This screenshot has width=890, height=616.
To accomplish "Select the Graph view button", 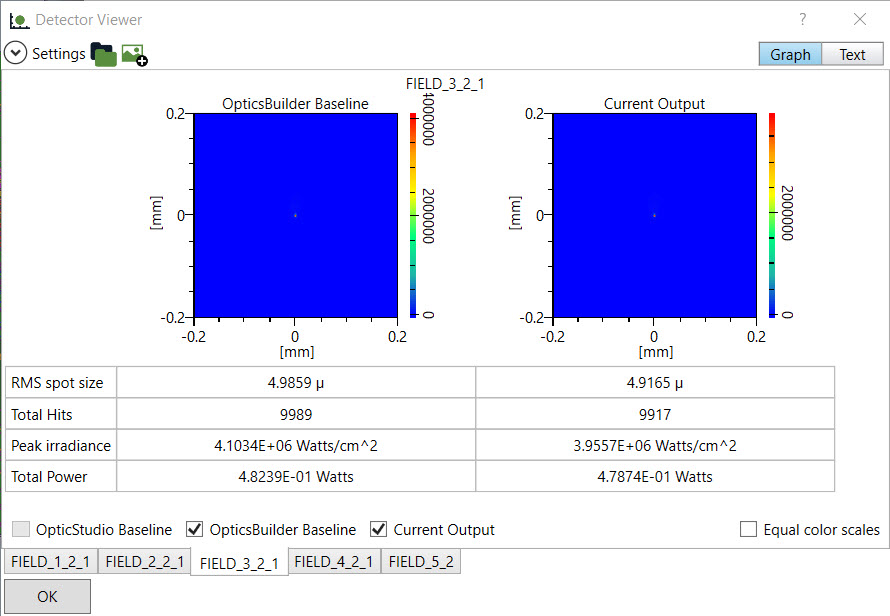I will coord(790,55).
